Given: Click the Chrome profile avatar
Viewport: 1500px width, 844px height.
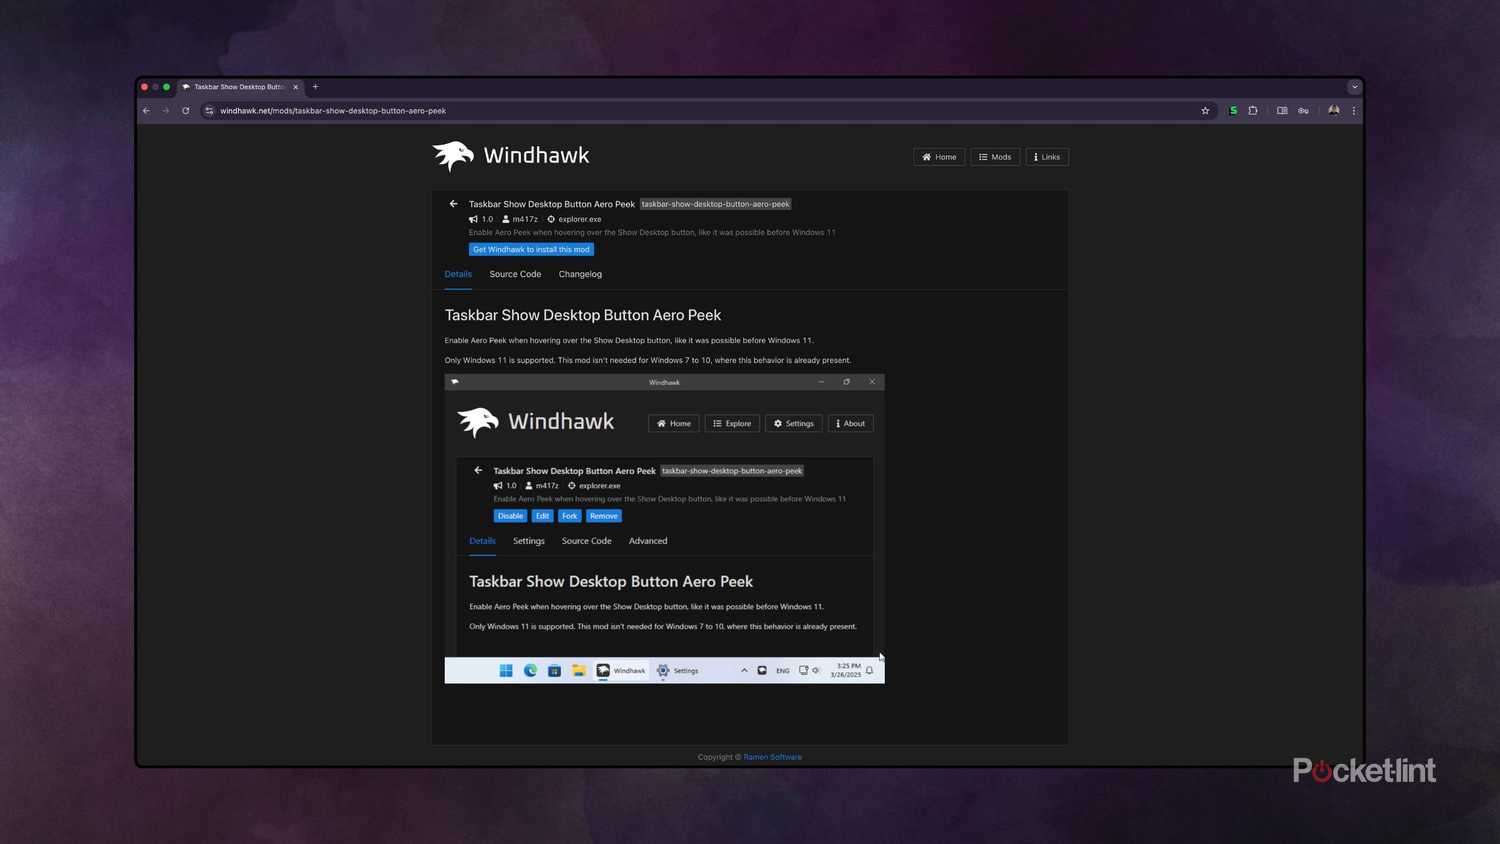Looking at the screenshot, I should pos(1333,111).
